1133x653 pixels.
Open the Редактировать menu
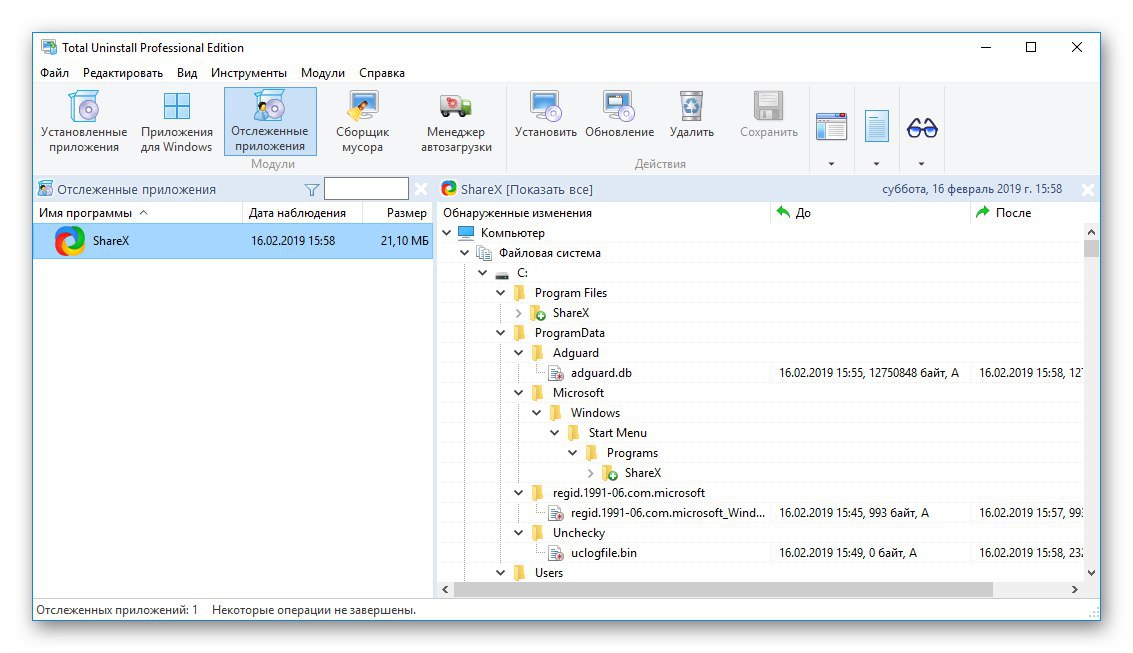[123, 73]
